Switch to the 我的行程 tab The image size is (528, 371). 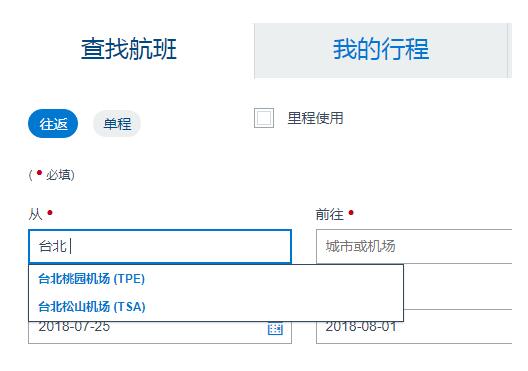(381, 50)
